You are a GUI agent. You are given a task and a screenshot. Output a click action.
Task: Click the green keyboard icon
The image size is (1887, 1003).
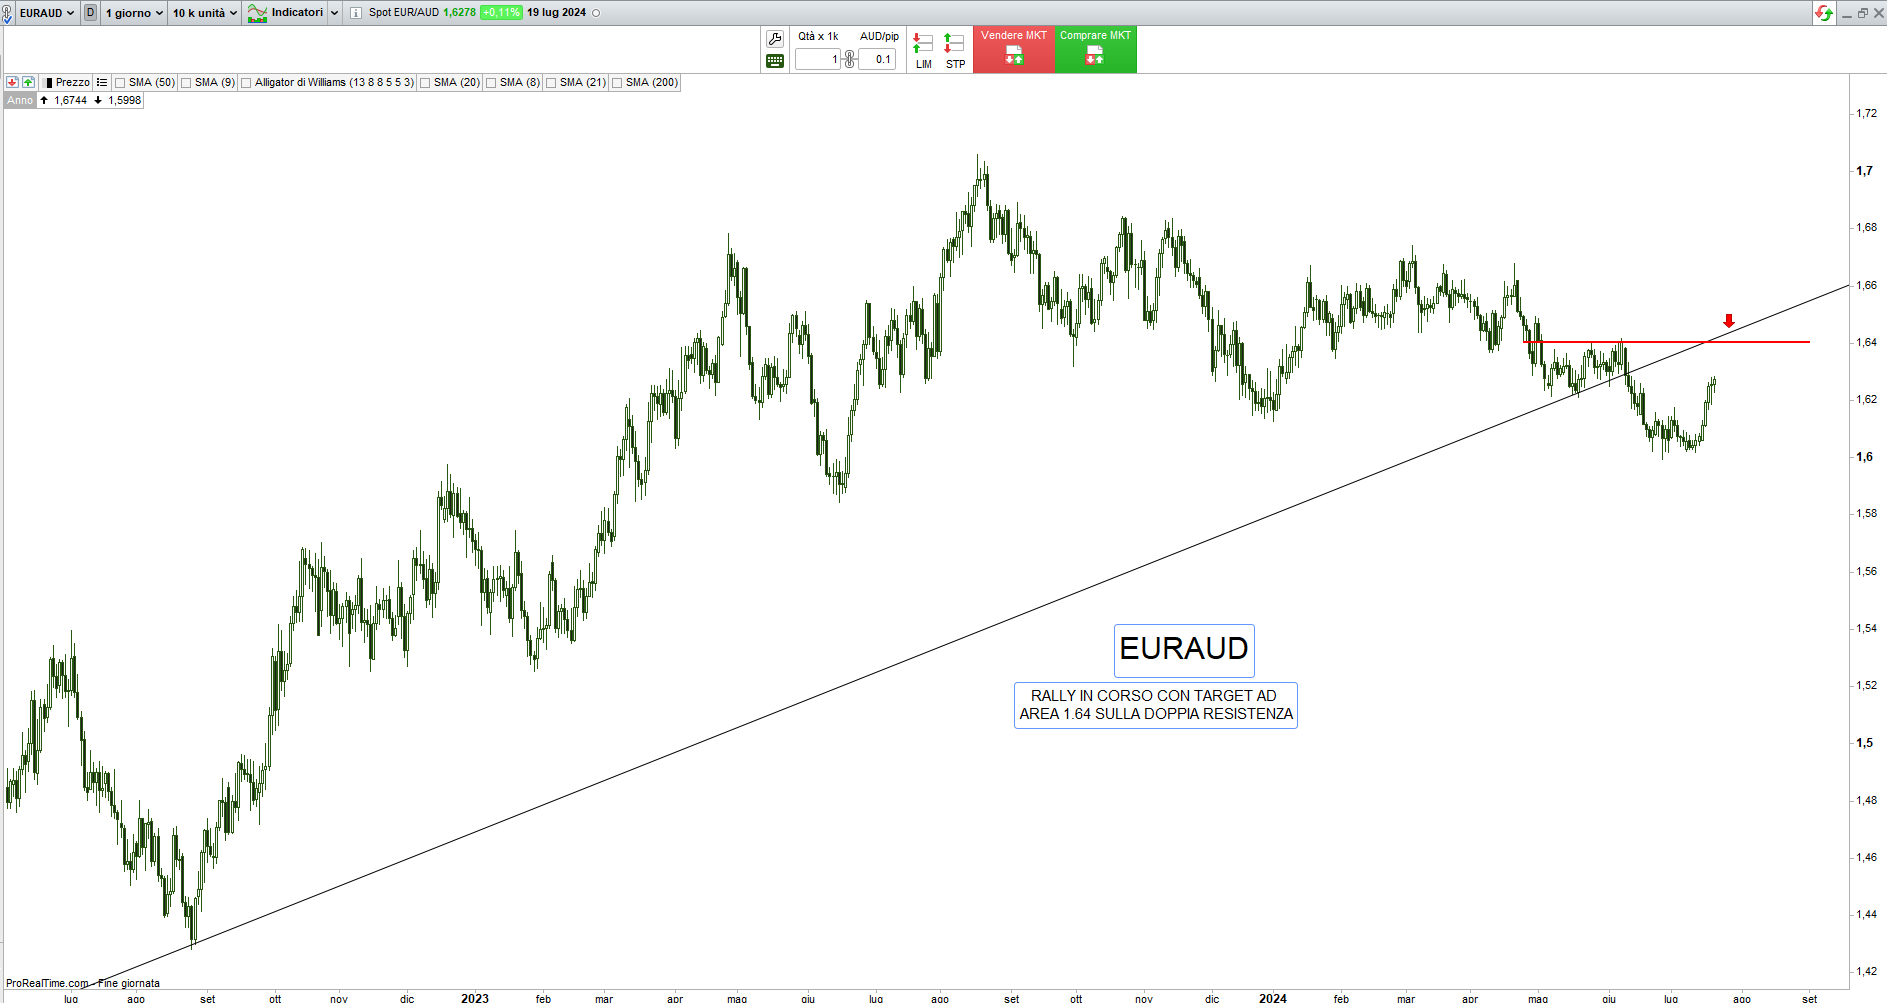[x=775, y=61]
